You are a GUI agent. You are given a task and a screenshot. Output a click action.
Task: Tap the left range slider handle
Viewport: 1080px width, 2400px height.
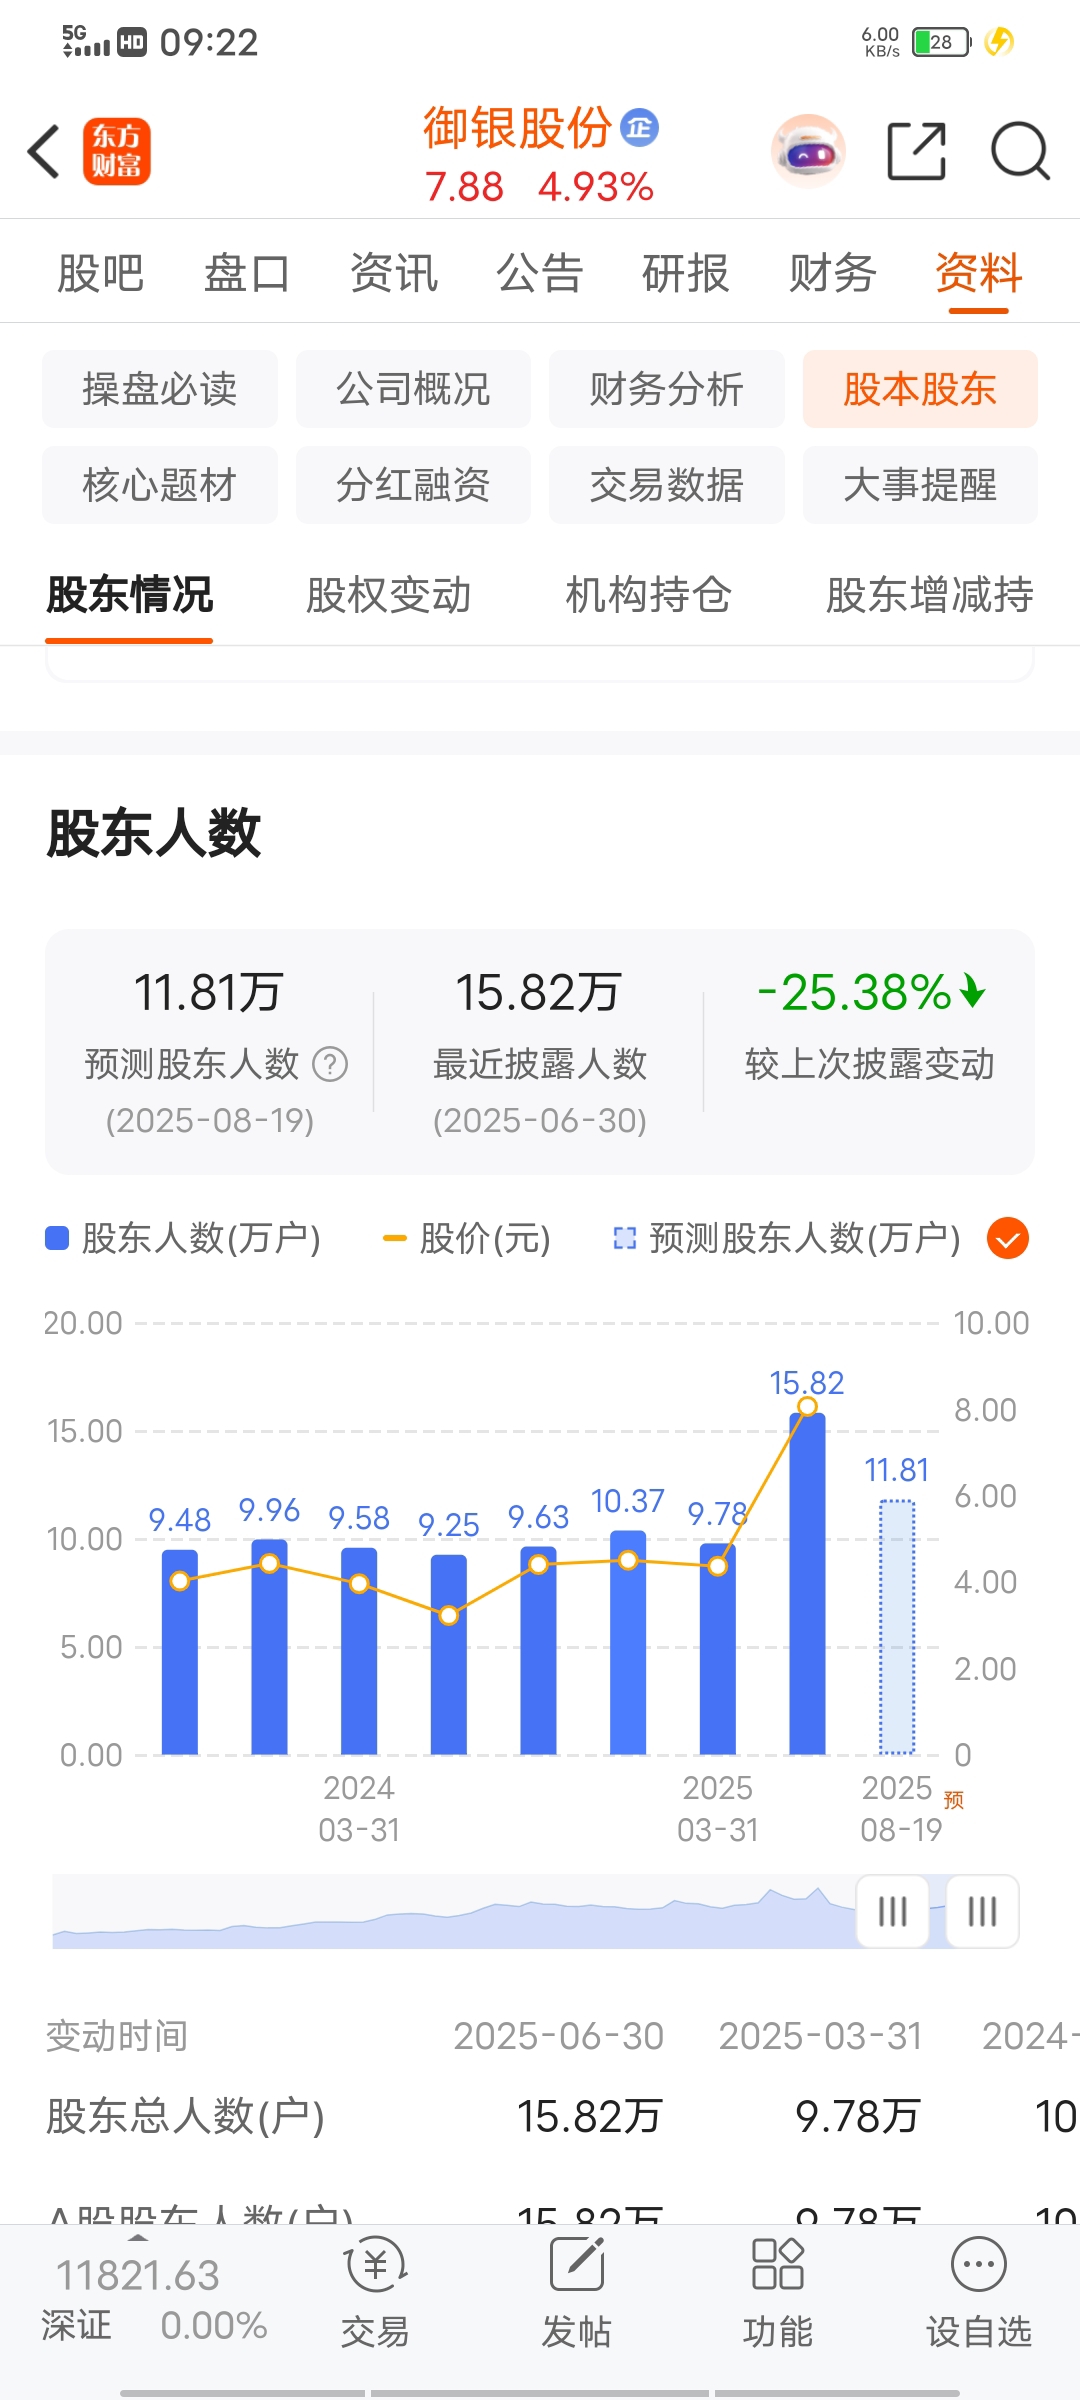click(893, 1911)
